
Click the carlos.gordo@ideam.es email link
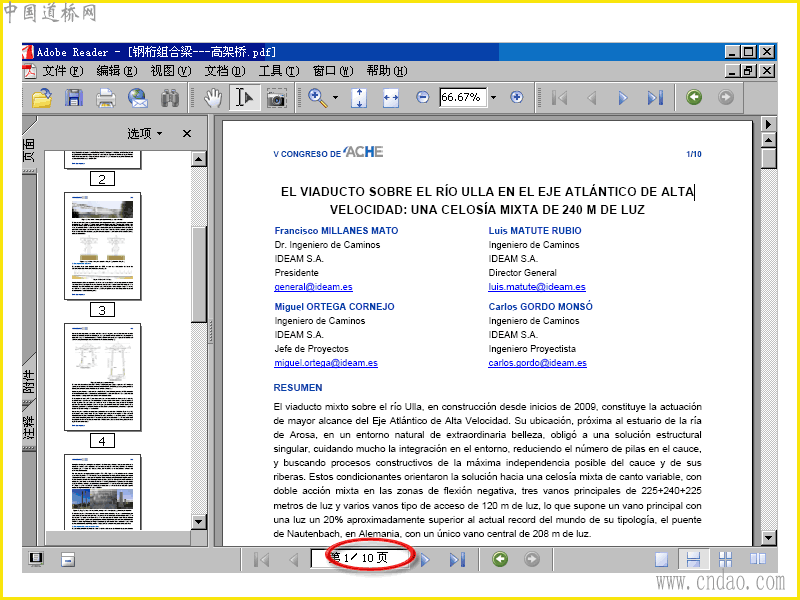click(537, 363)
